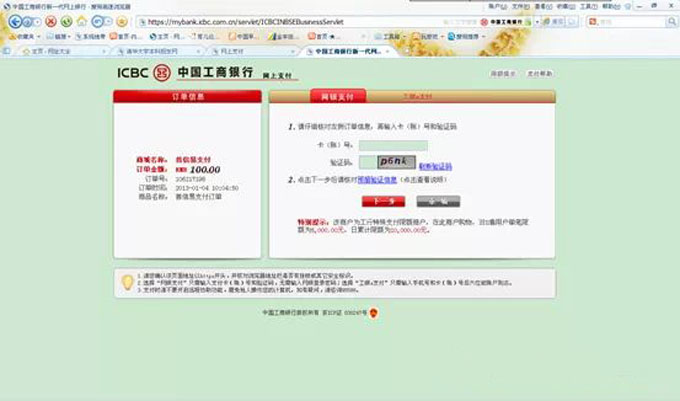
Task: Open the 账户 menu in the menu bar
Action: point(497,7)
